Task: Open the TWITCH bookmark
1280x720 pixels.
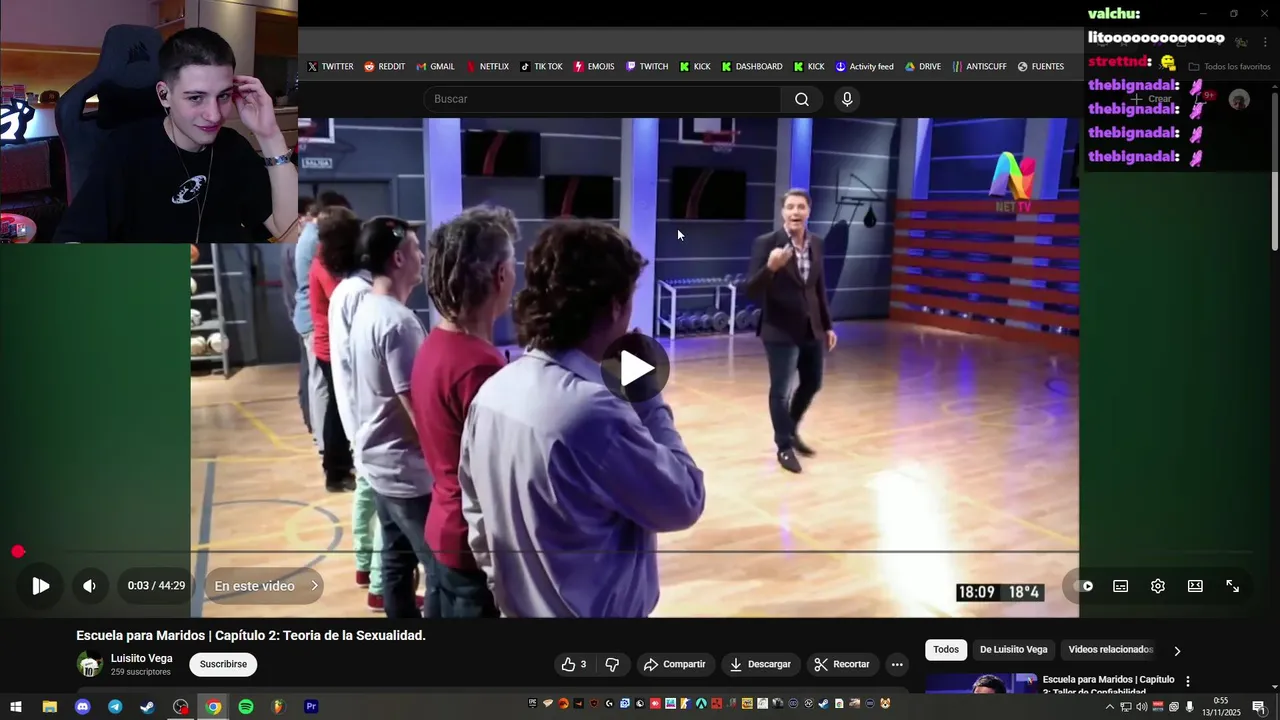Action: click(647, 67)
